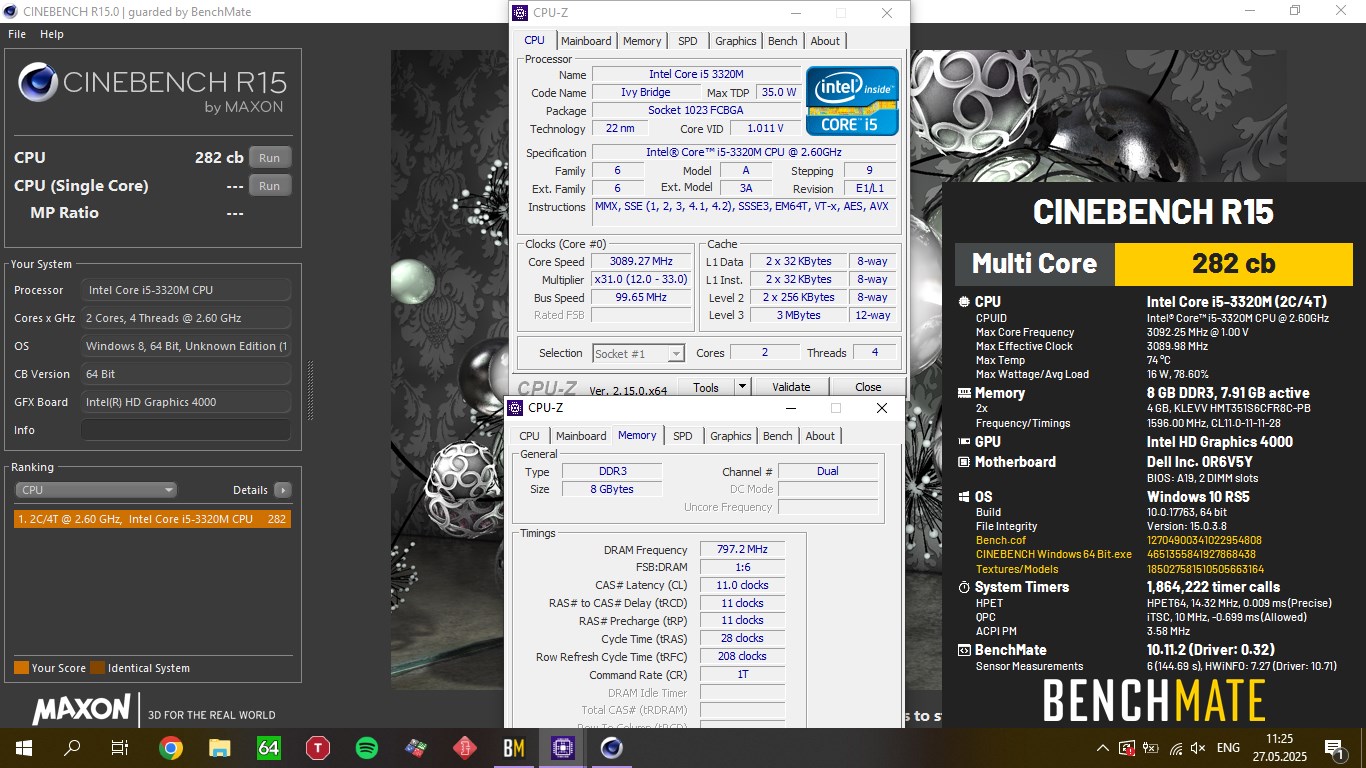Click the Bus Speed 99.65 MHz value
This screenshot has width=1366, height=768.
pos(640,298)
